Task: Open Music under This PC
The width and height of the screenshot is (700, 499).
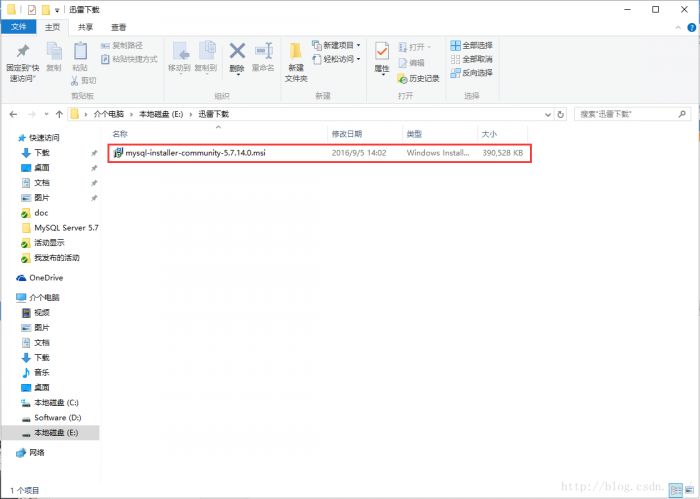Action: (x=42, y=373)
